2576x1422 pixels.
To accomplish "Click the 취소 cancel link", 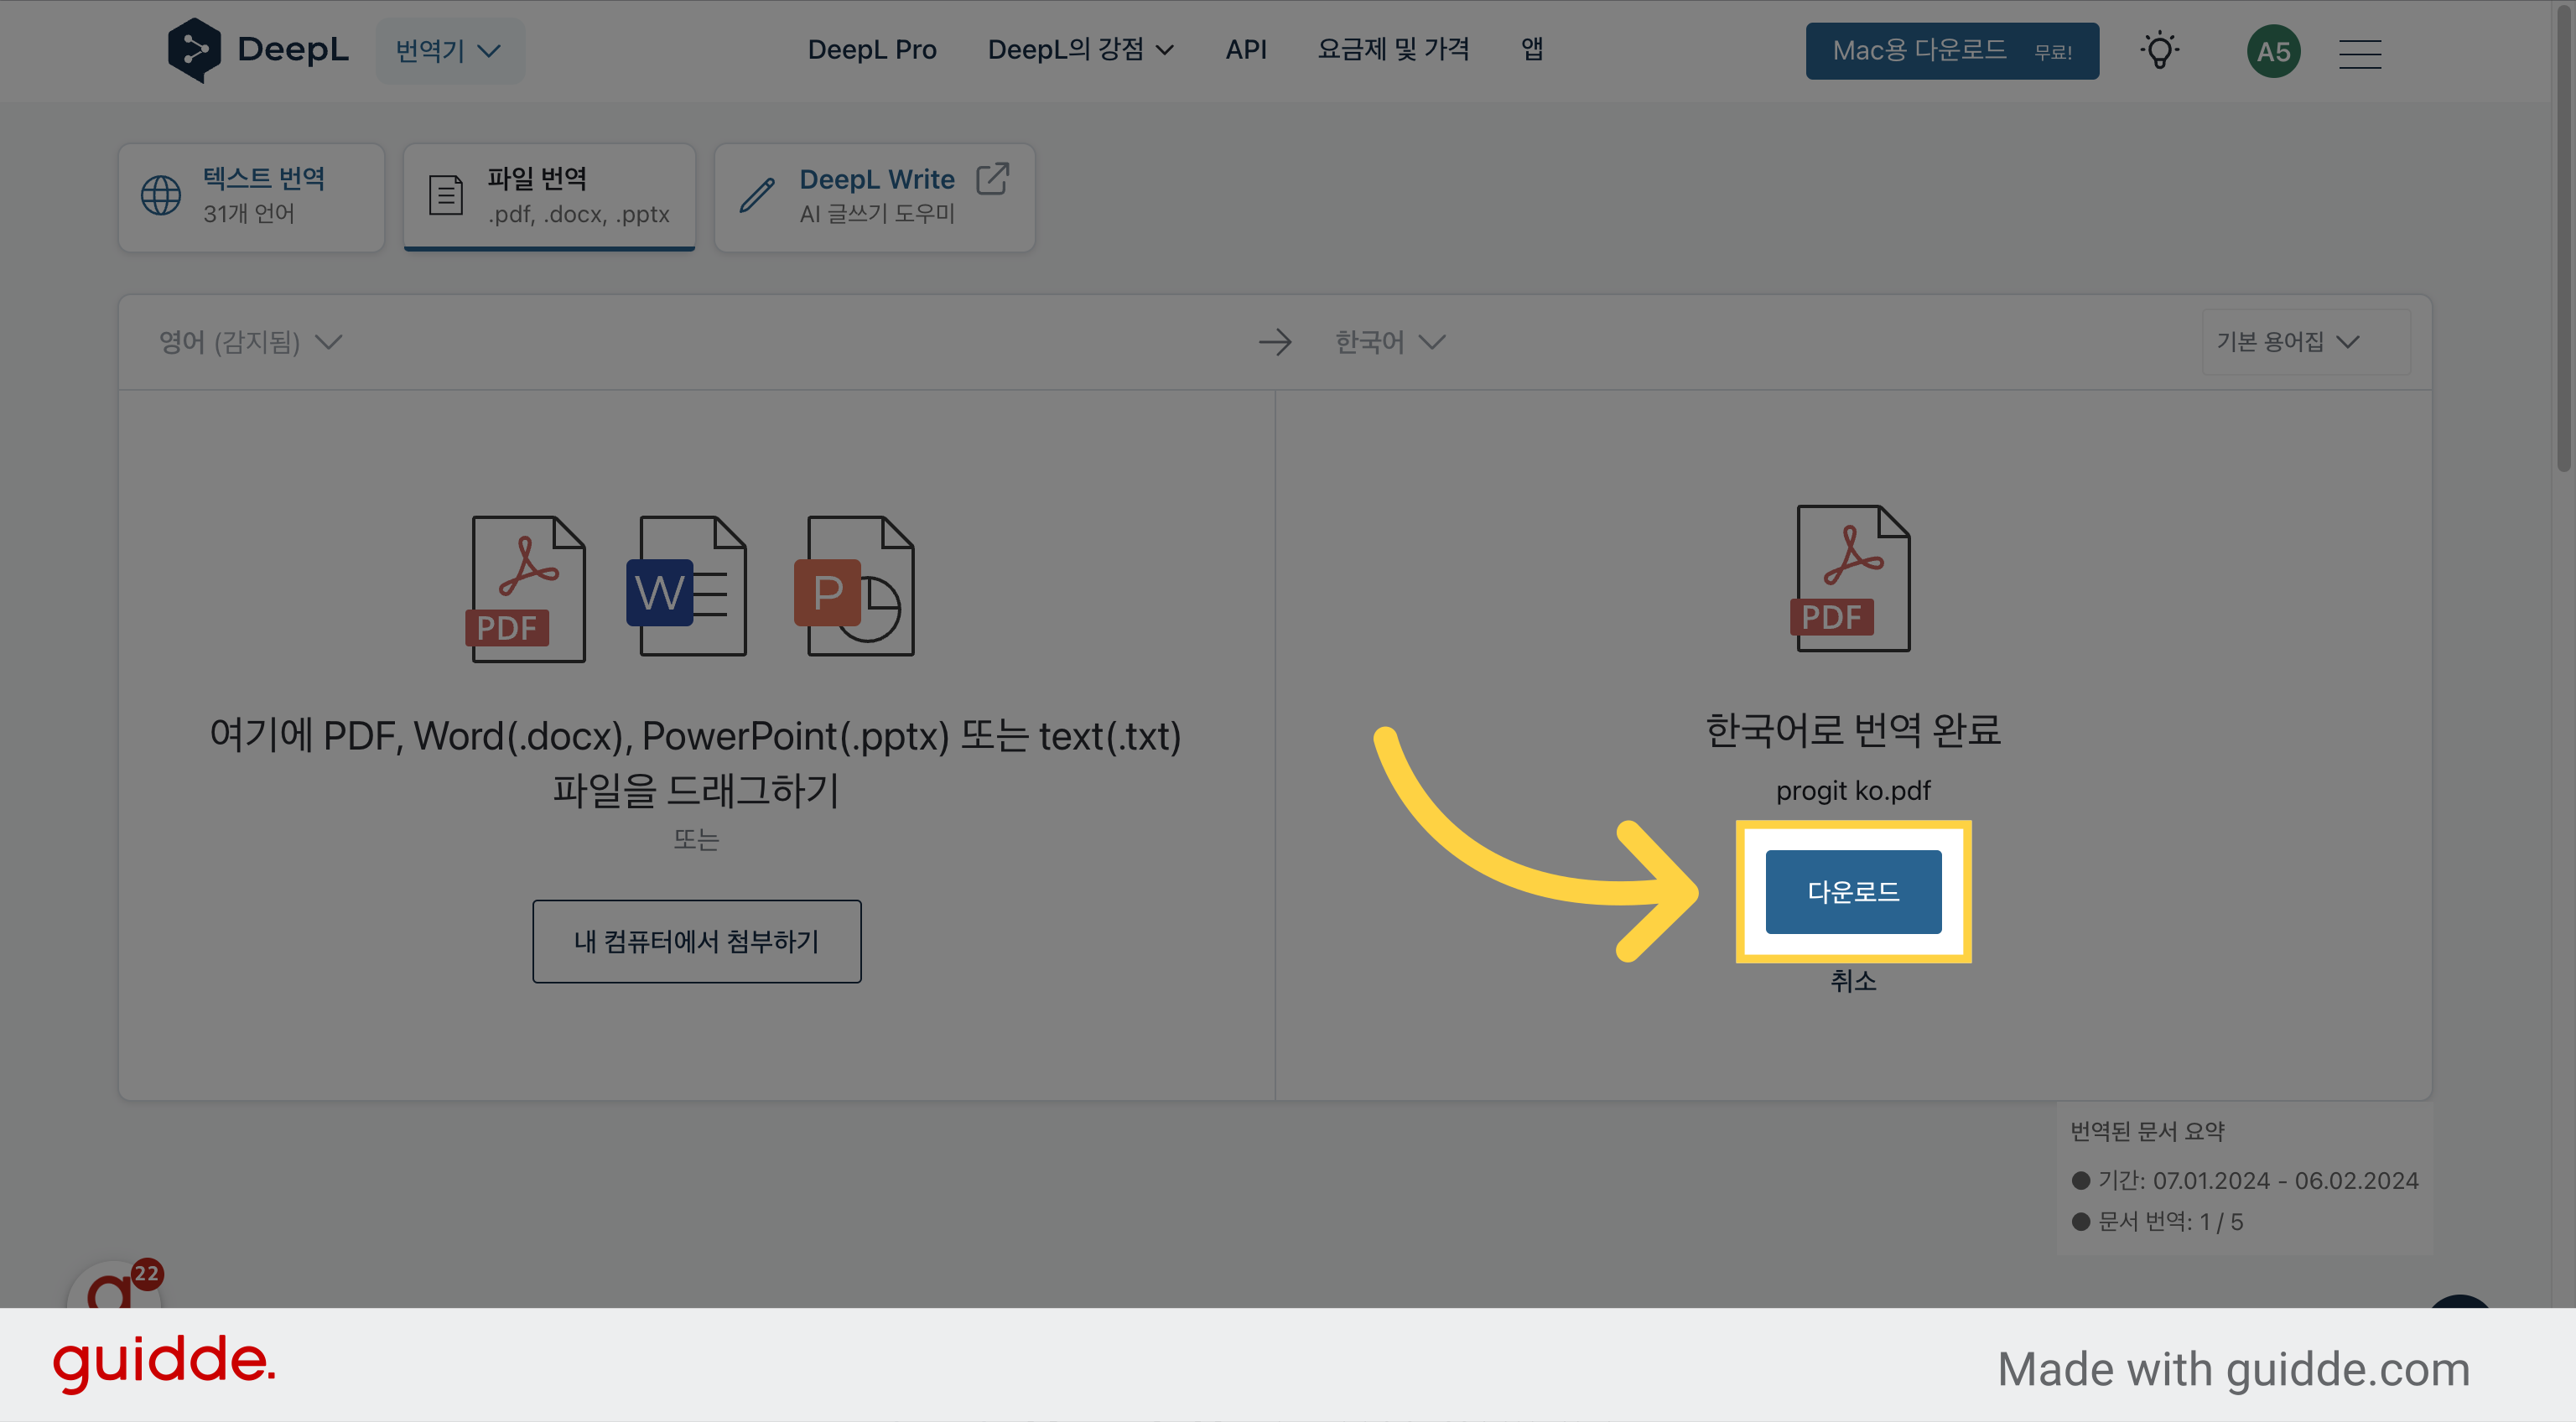I will coord(1853,981).
